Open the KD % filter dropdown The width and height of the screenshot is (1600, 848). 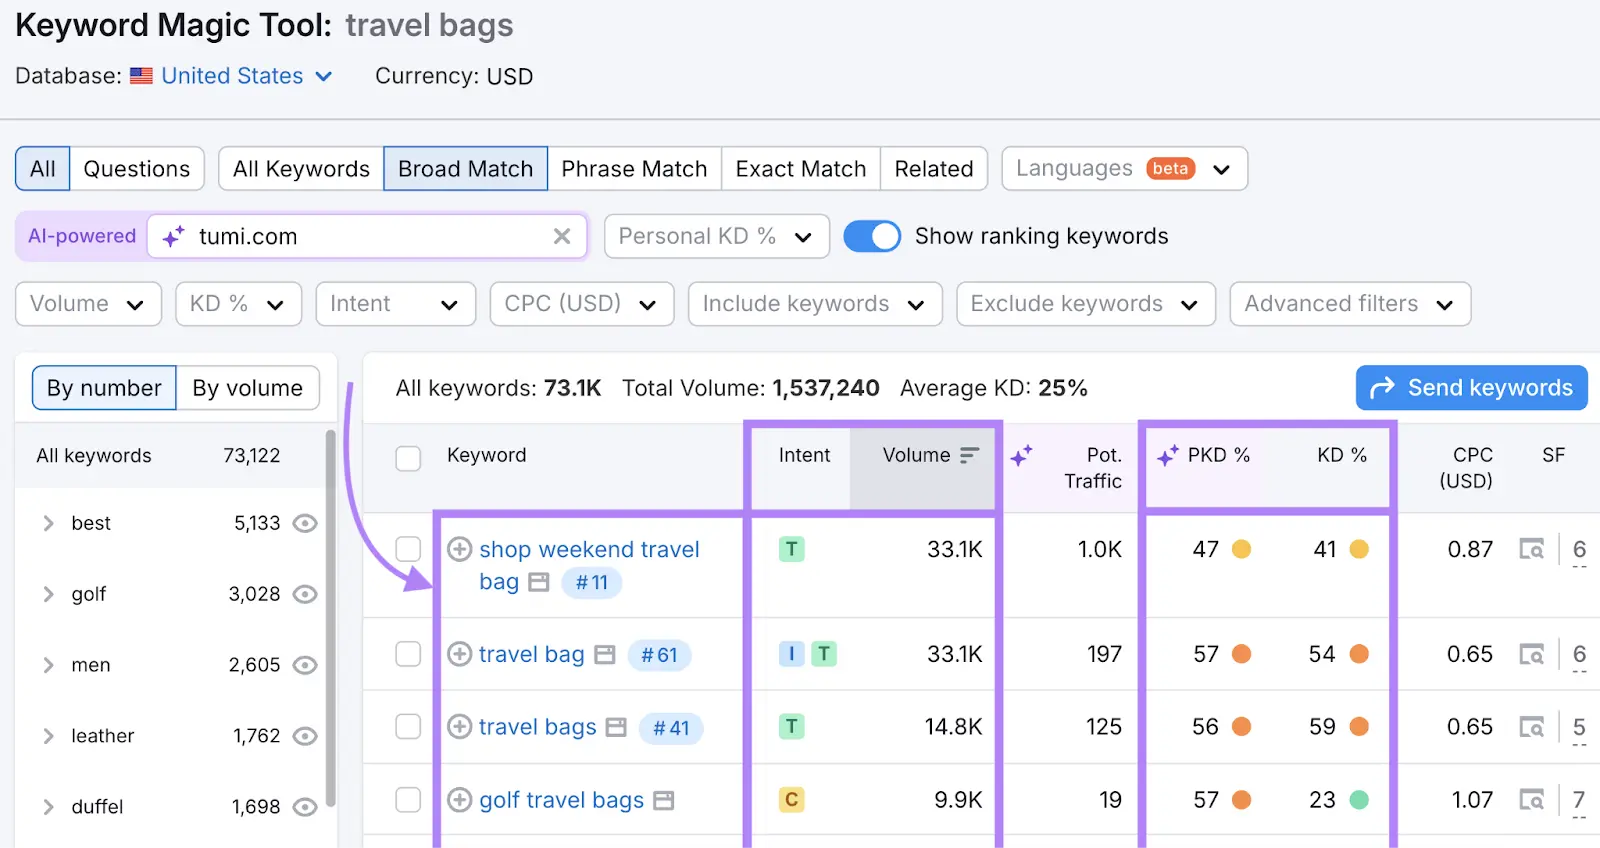click(x=238, y=304)
